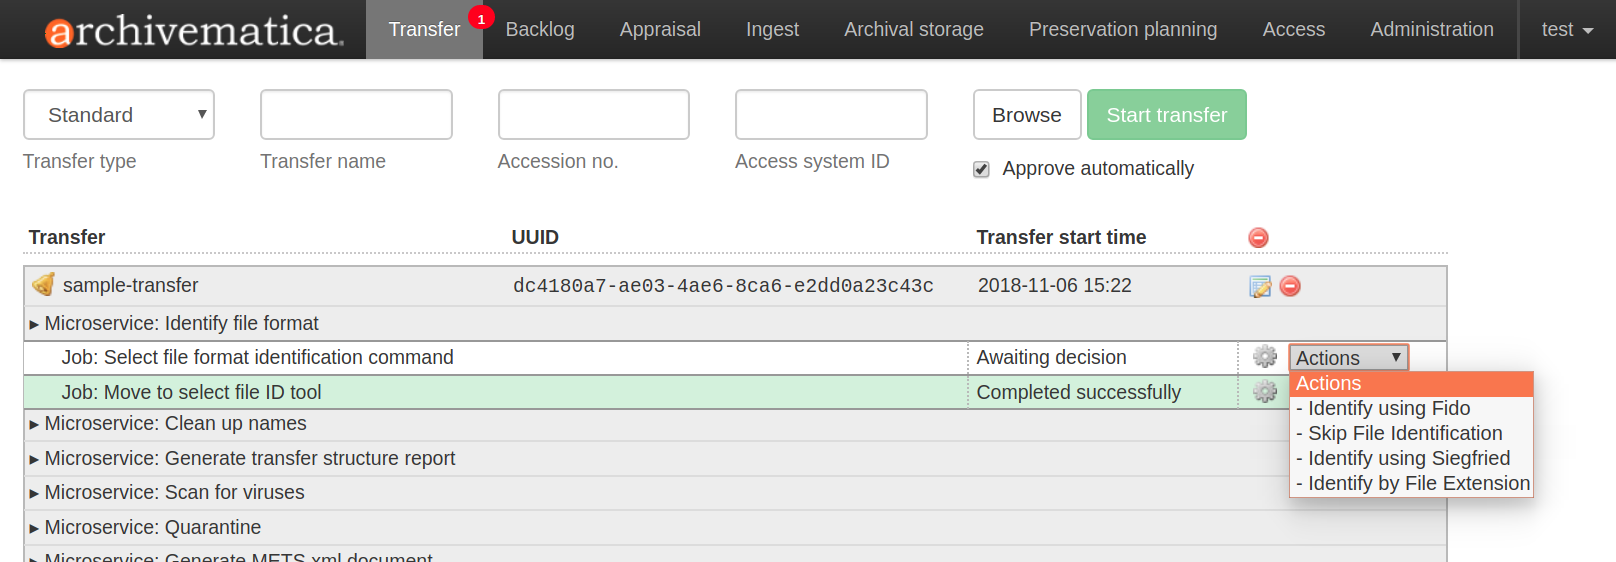Click the Transfer name input field
Screen dimensions: 1616x562
pyautogui.click(x=356, y=115)
